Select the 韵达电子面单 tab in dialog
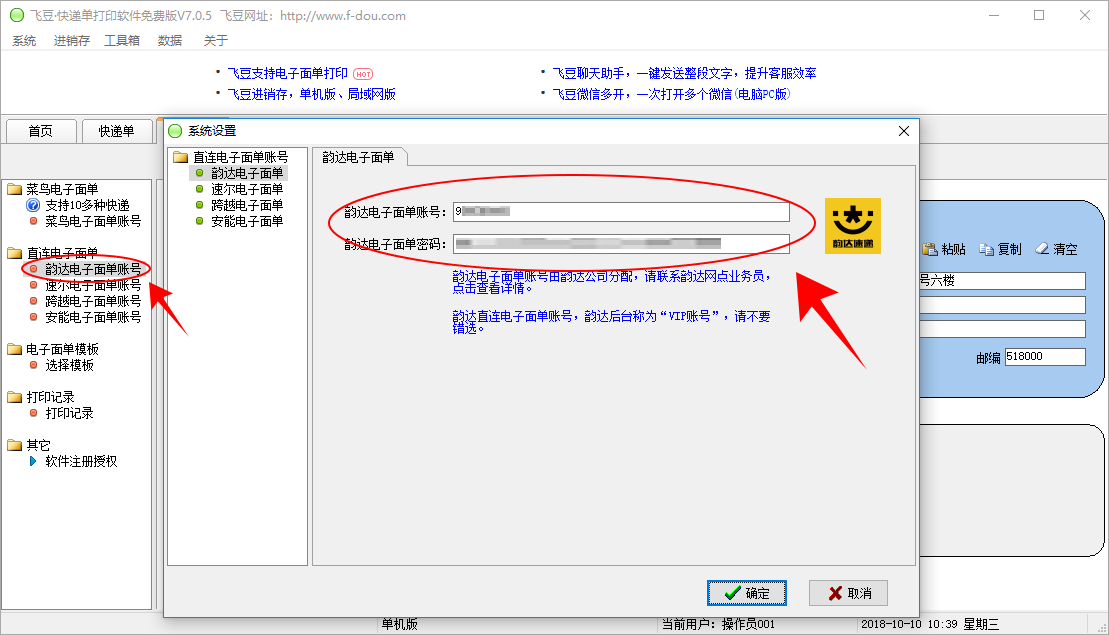1109x635 pixels. [359, 157]
